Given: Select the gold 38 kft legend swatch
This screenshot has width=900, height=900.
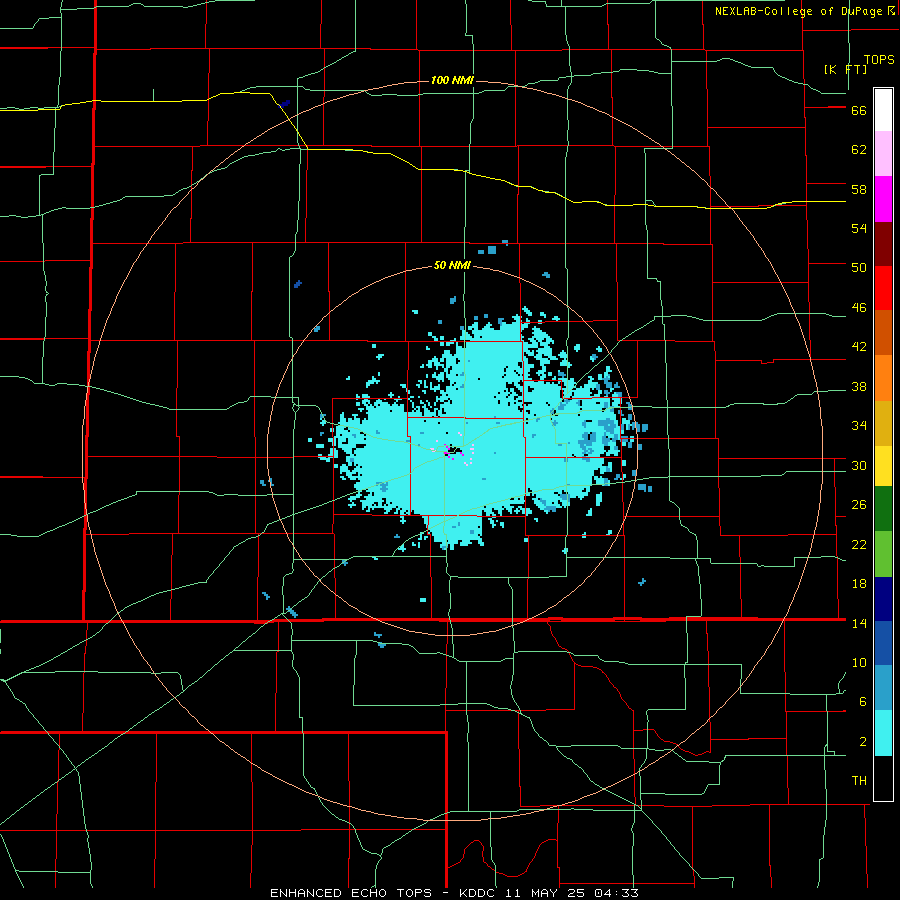Looking at the screenshot, I should [x=883, y=422].
